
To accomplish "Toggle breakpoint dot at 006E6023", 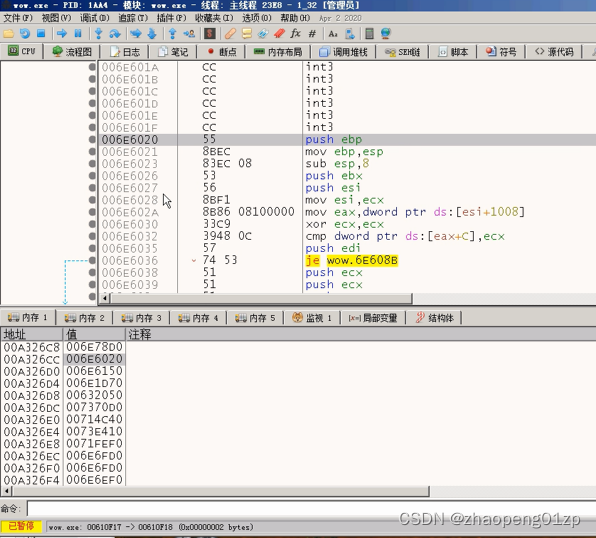I will [92, 163].
